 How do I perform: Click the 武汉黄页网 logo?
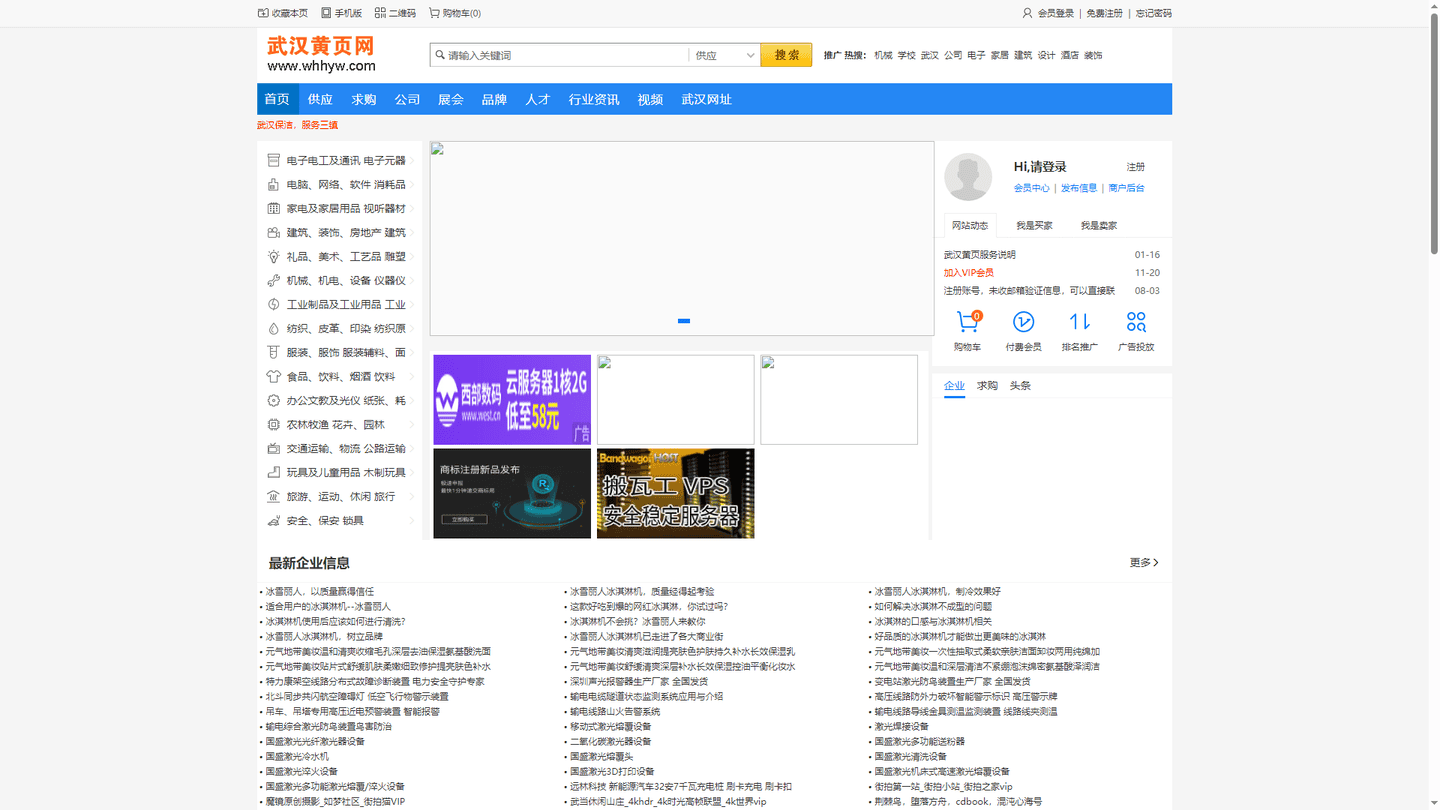321,55
